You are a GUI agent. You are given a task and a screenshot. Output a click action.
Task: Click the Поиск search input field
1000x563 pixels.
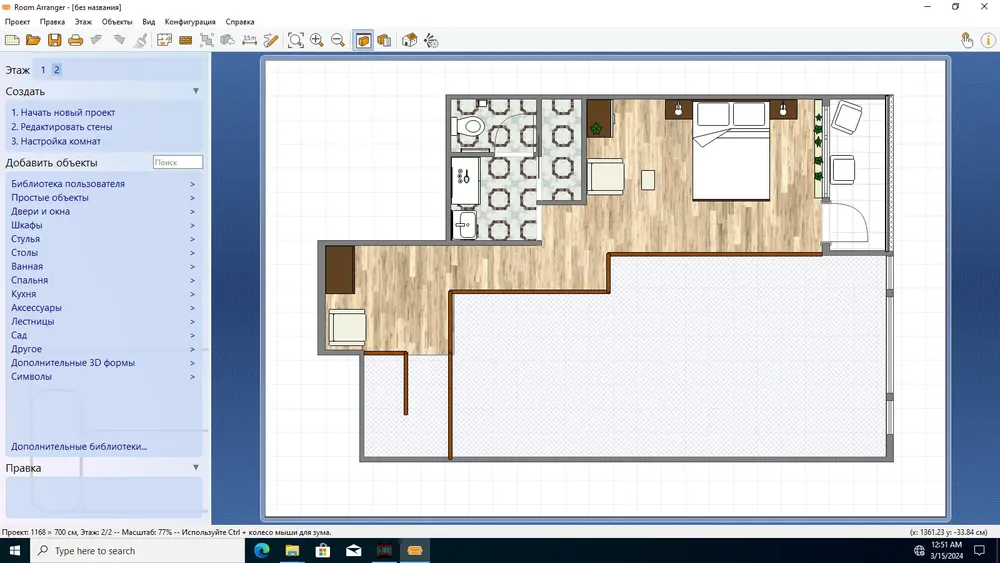tap(178, 163)
